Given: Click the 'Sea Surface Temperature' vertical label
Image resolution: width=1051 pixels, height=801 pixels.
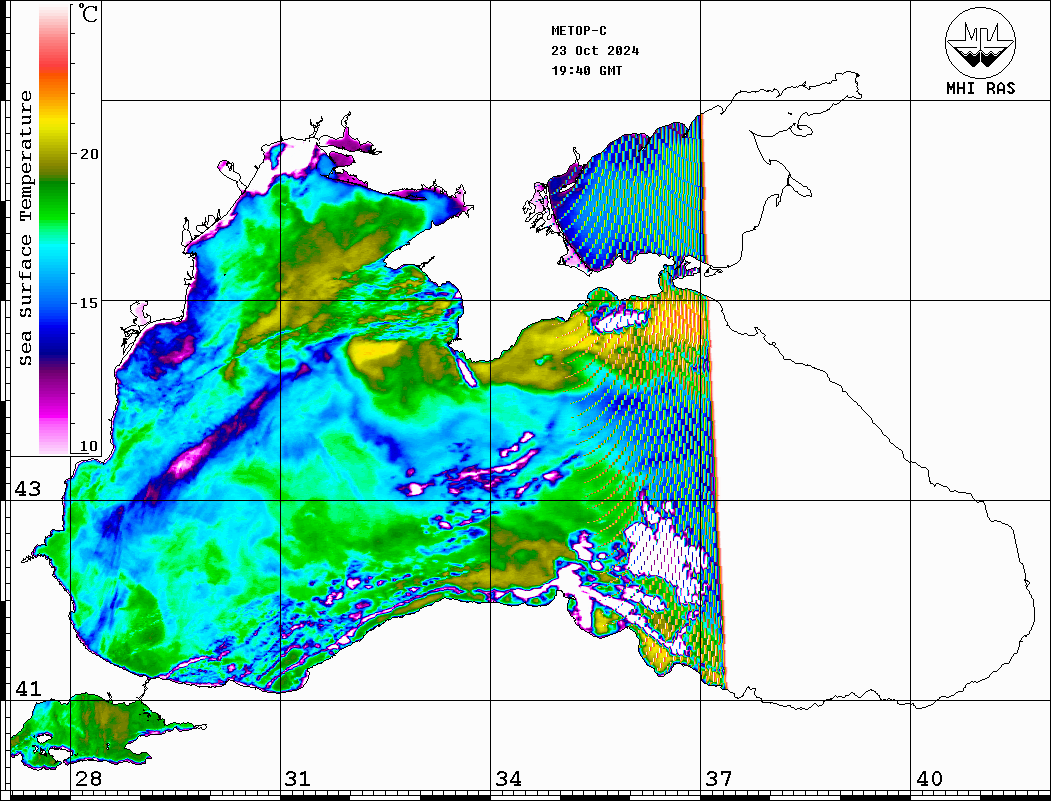Looking at the screenshot, I should (26, 228).
